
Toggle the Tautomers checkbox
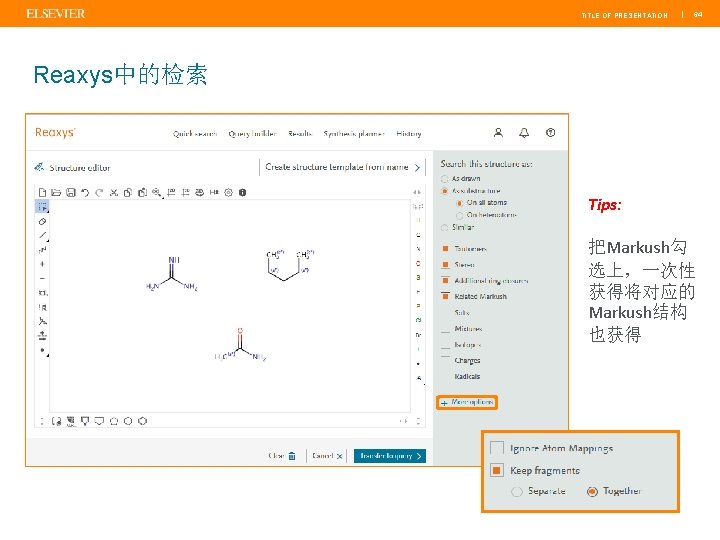coord(445,248)
